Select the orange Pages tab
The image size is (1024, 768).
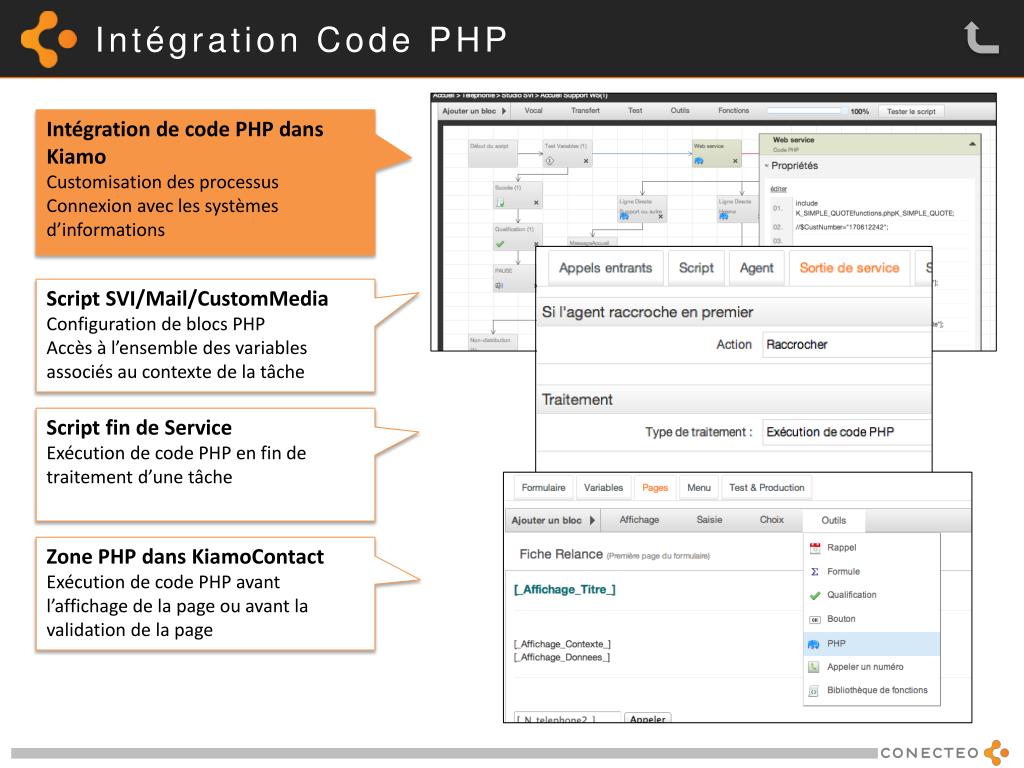coord(654,488)
